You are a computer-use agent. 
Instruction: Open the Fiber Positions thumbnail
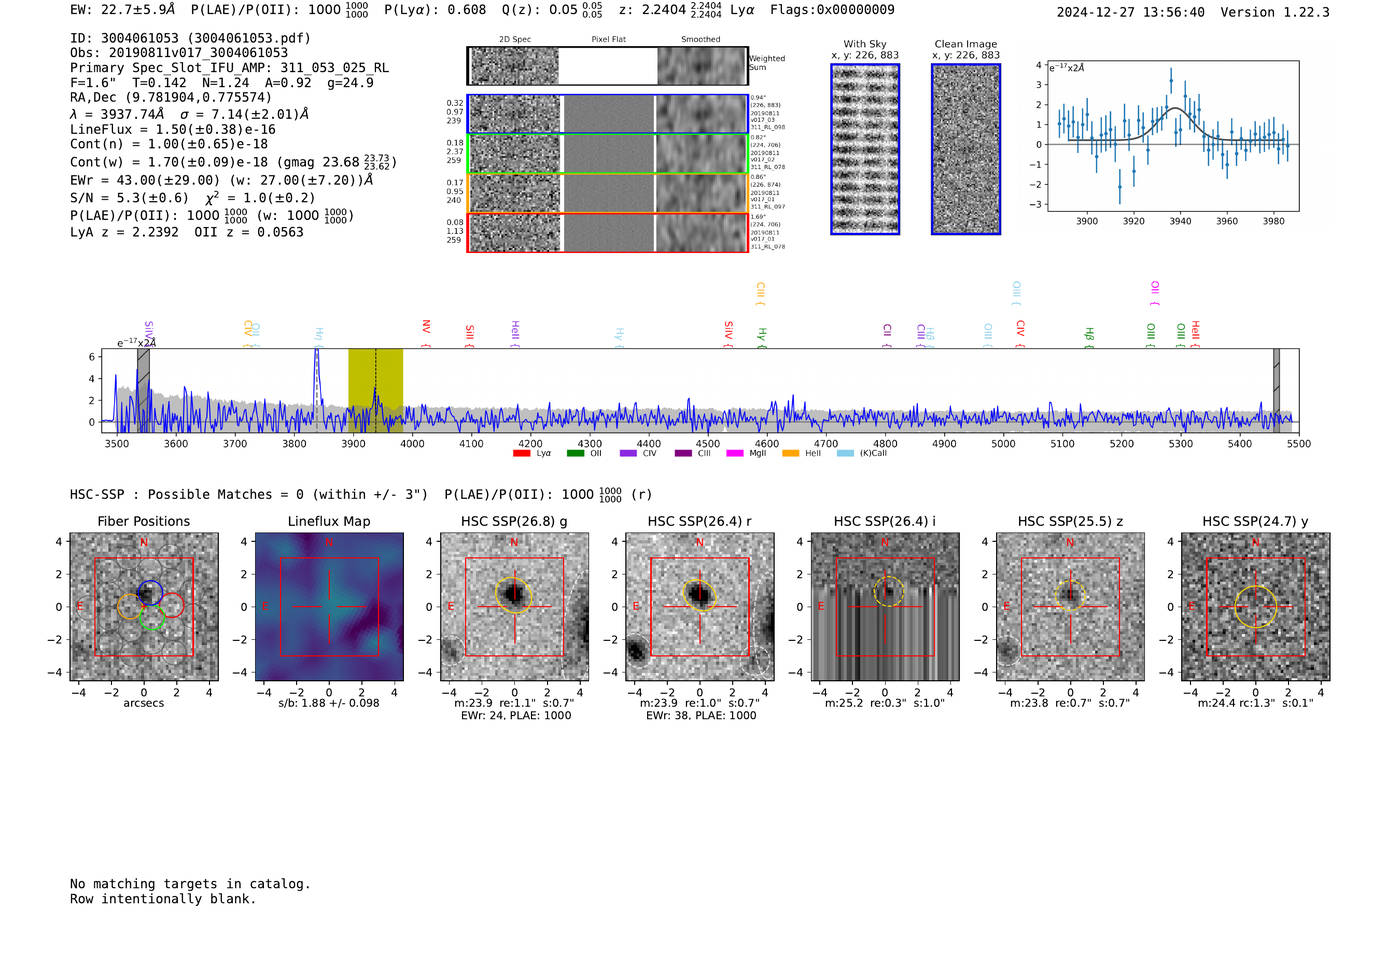point(144,607)
